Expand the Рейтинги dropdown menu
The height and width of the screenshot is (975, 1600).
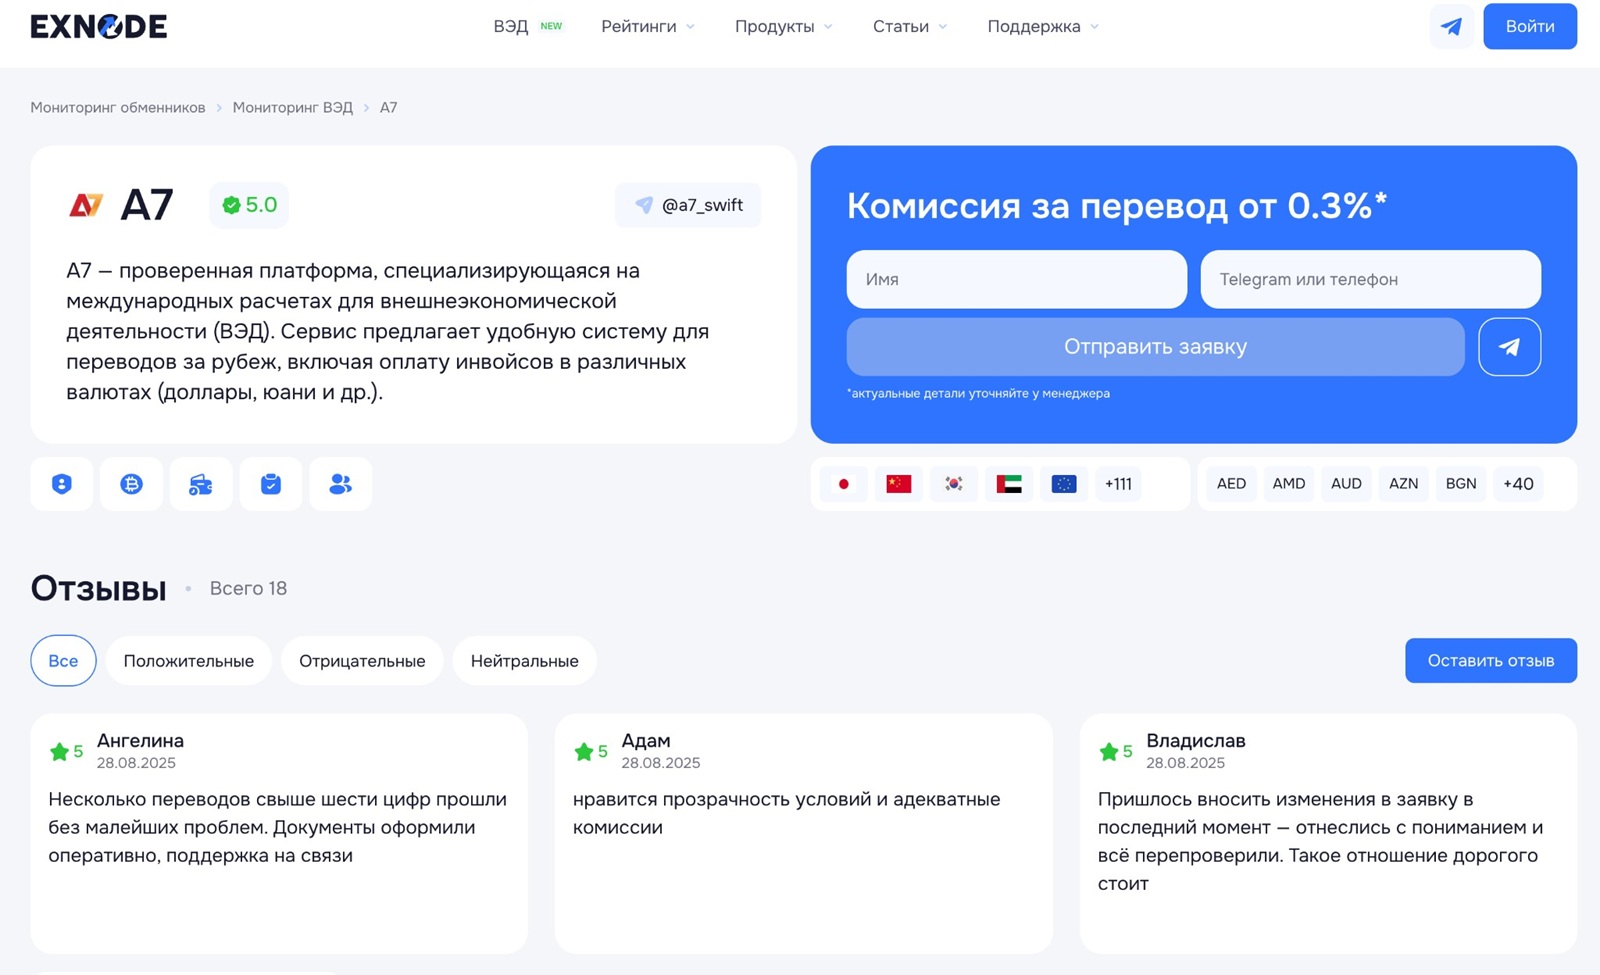tap(648, 26)
